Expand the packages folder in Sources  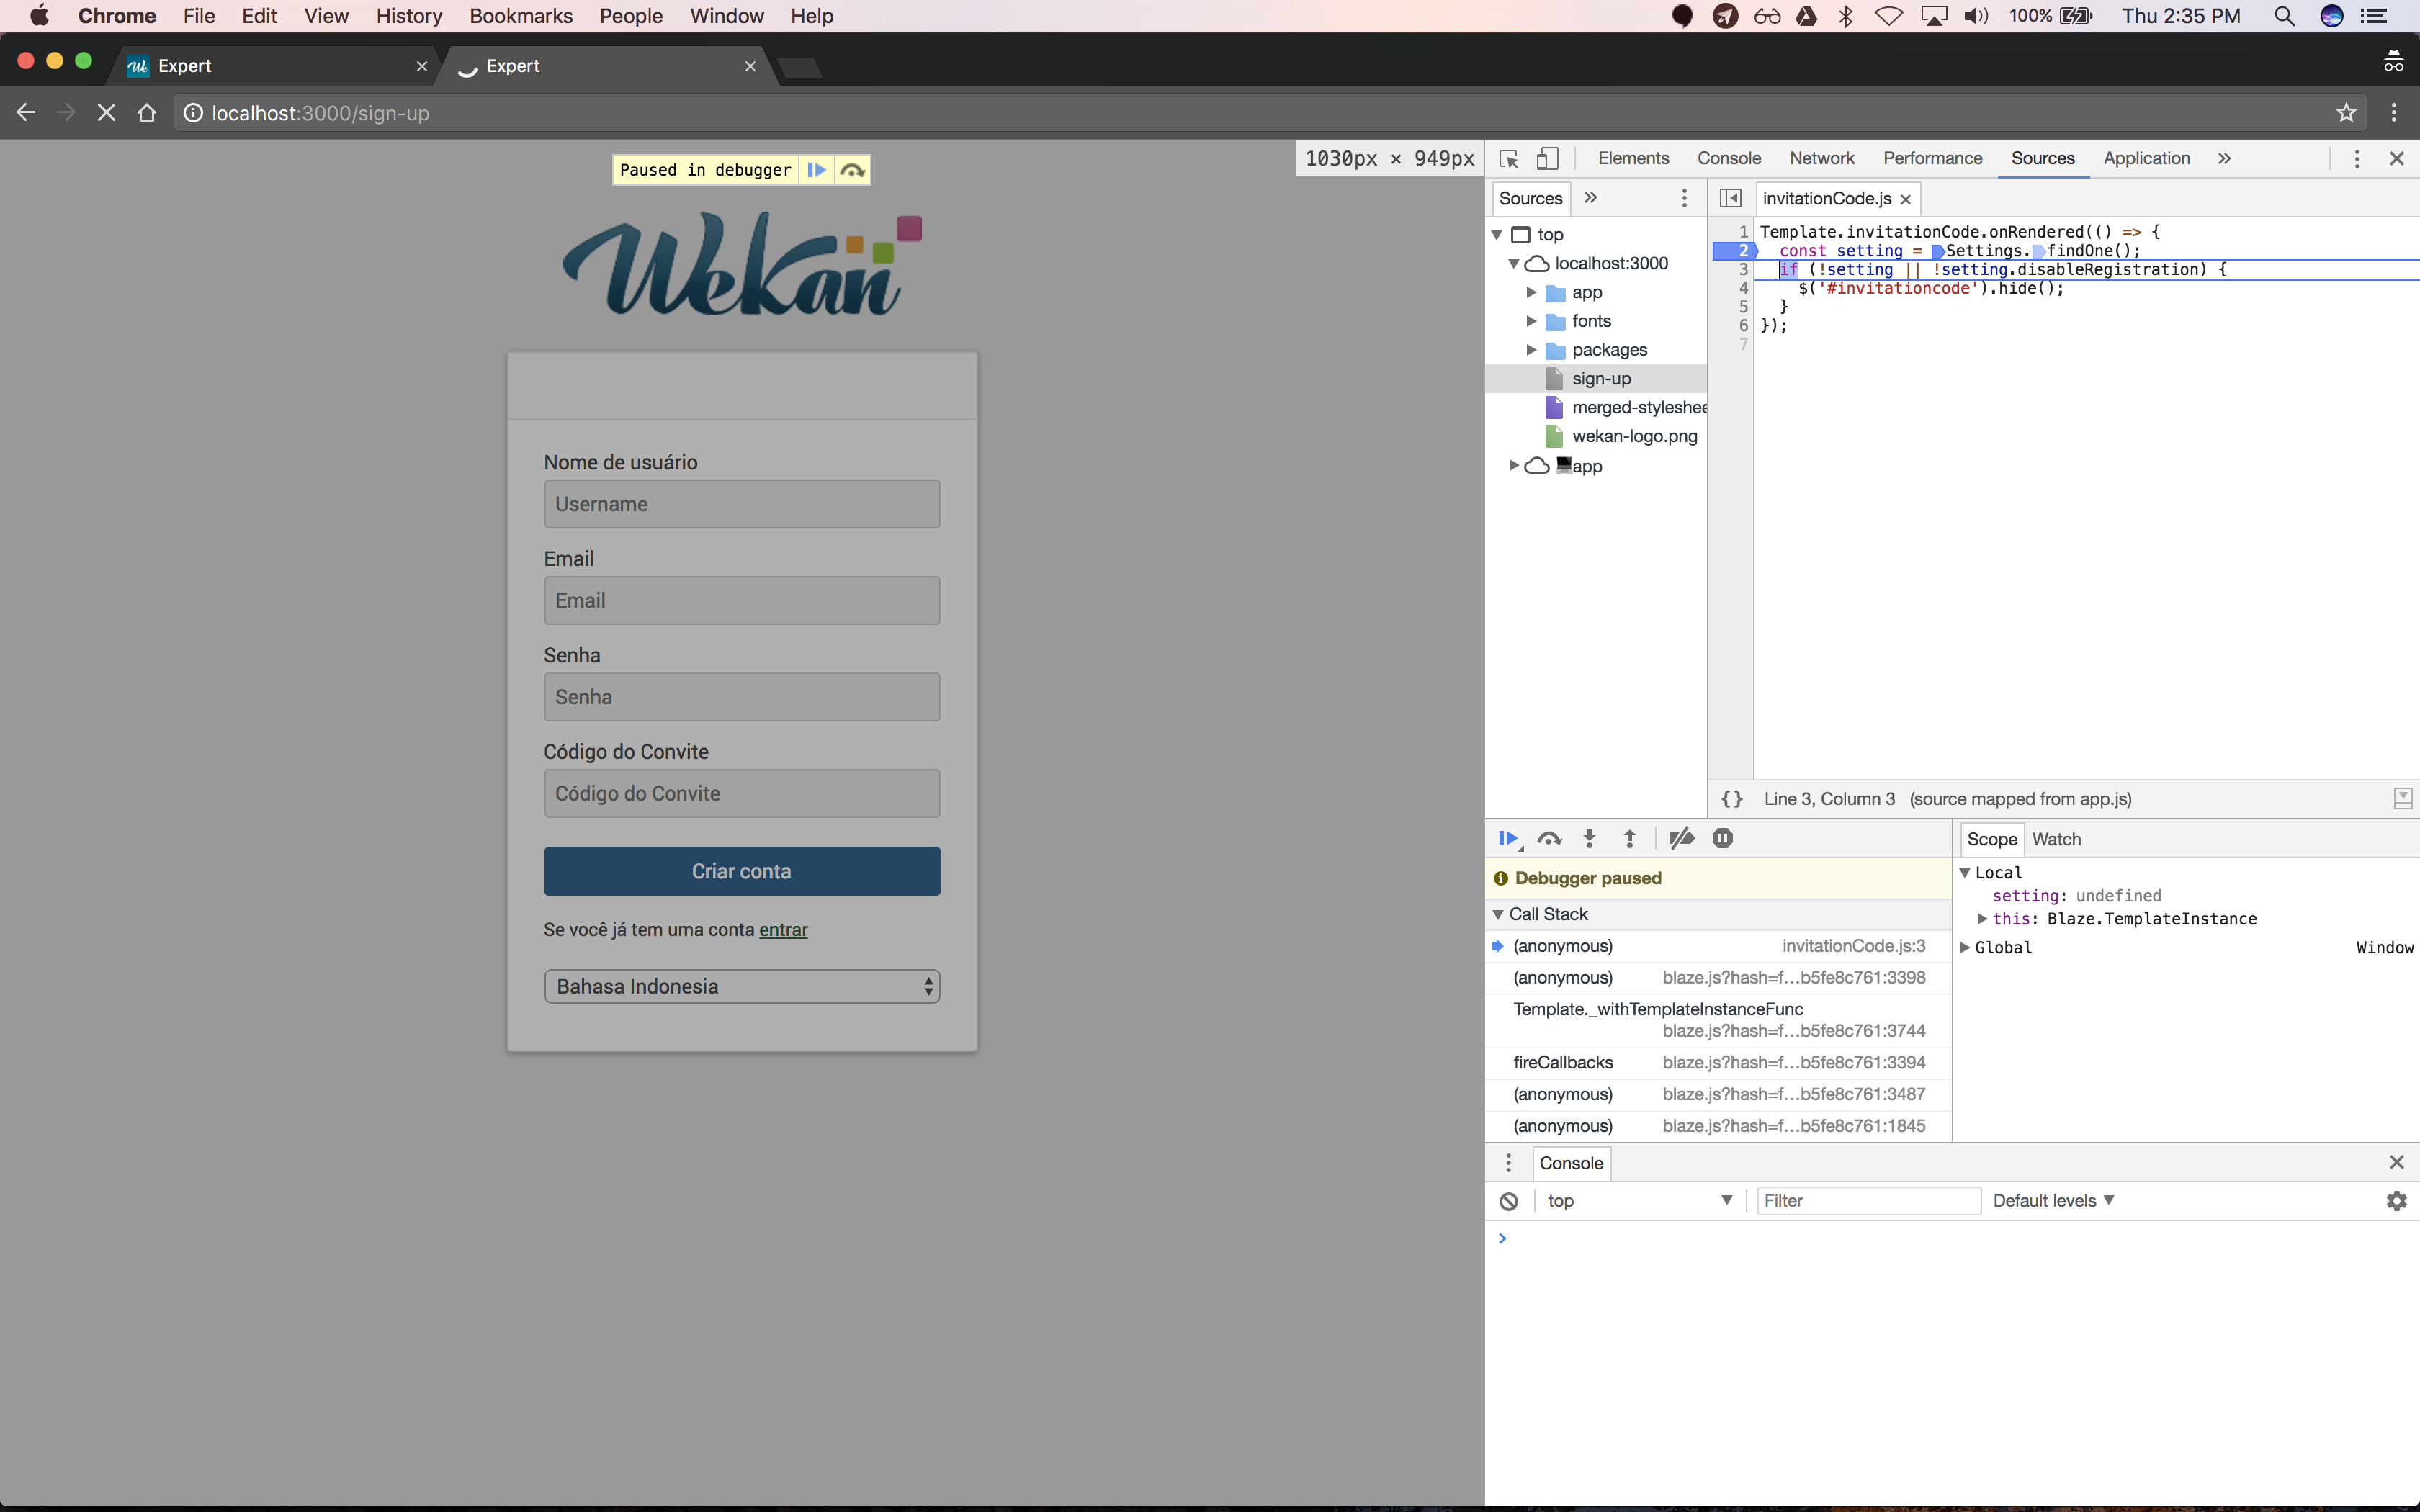pos(1532,350)
